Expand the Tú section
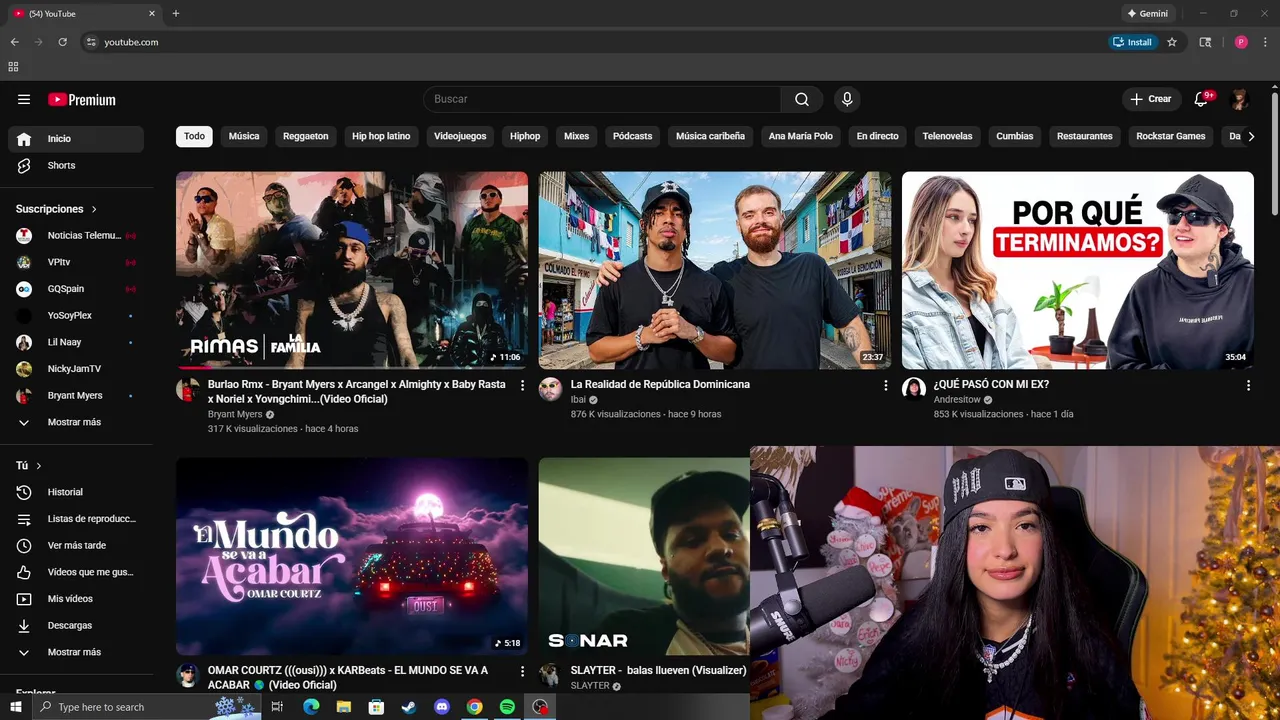This screenshot has height=720, width=1280. (29, 466)
